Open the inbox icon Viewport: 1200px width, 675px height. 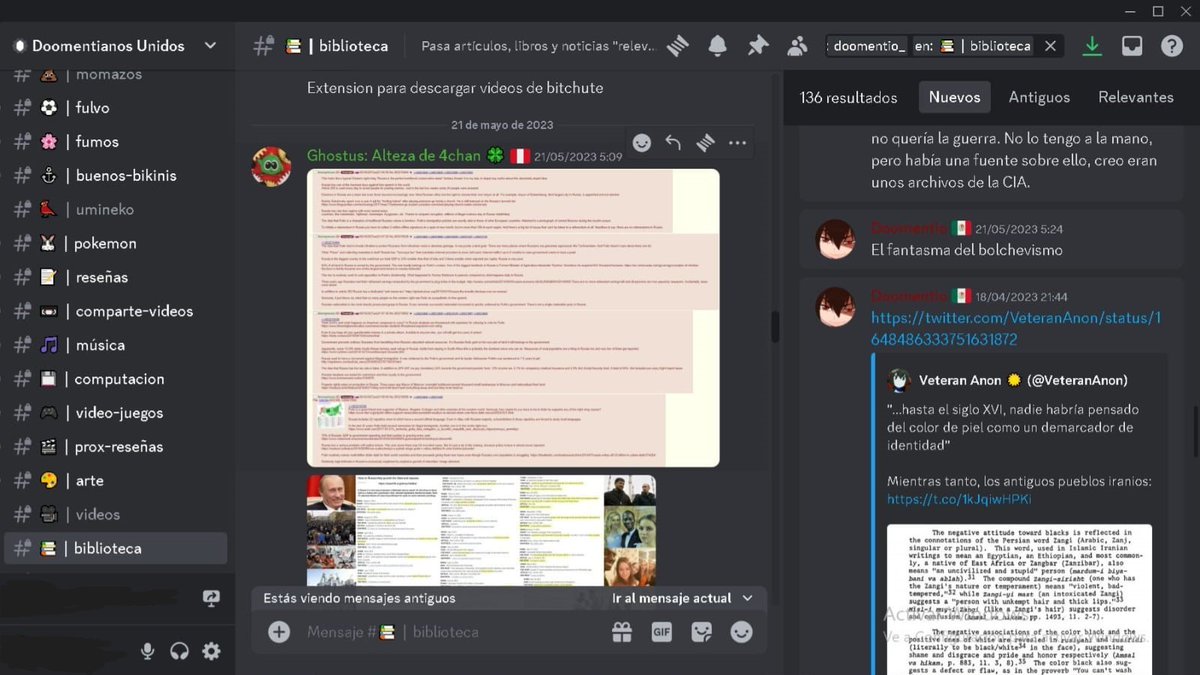[x=1132, y=46]
